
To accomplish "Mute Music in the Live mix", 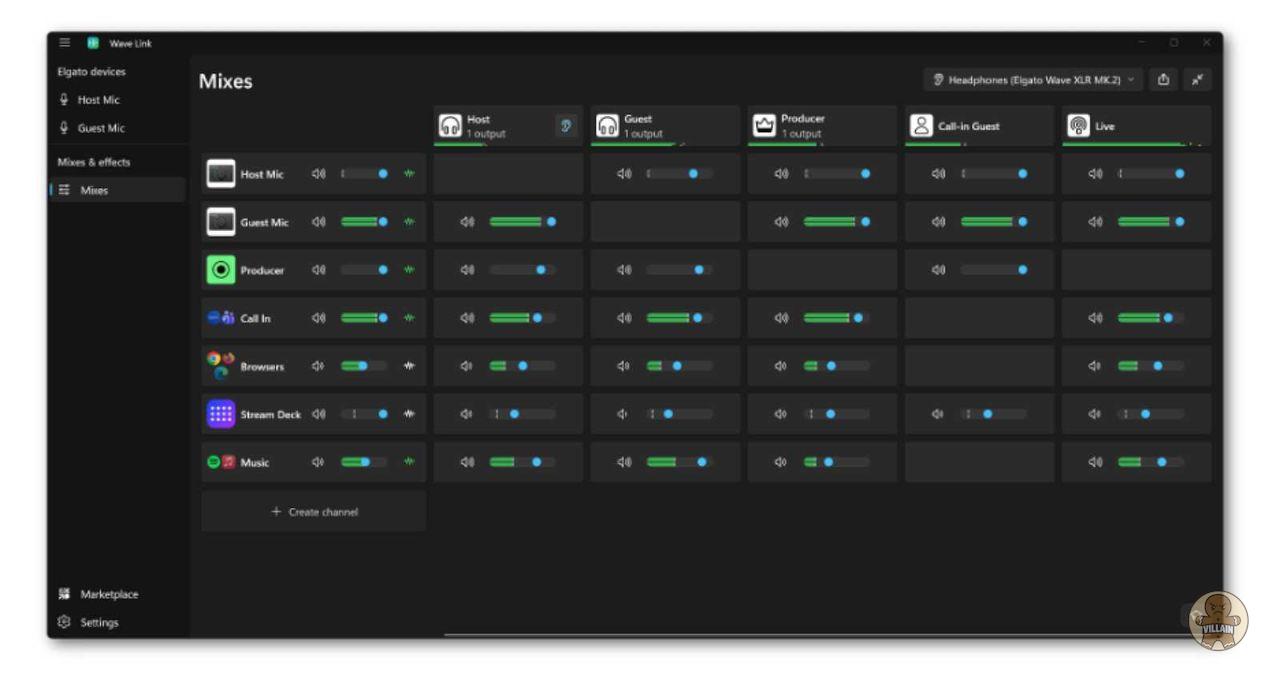I will tap(1095, 462).
